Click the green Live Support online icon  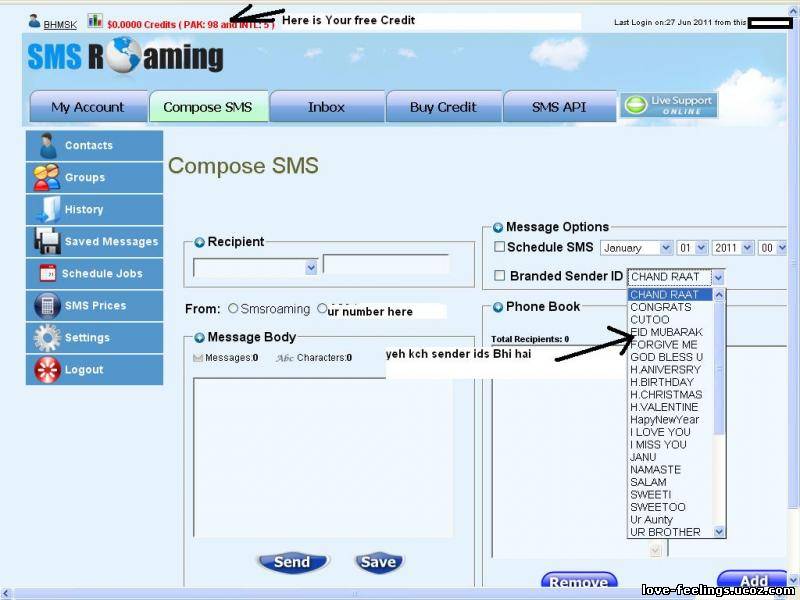coord(636,105)
